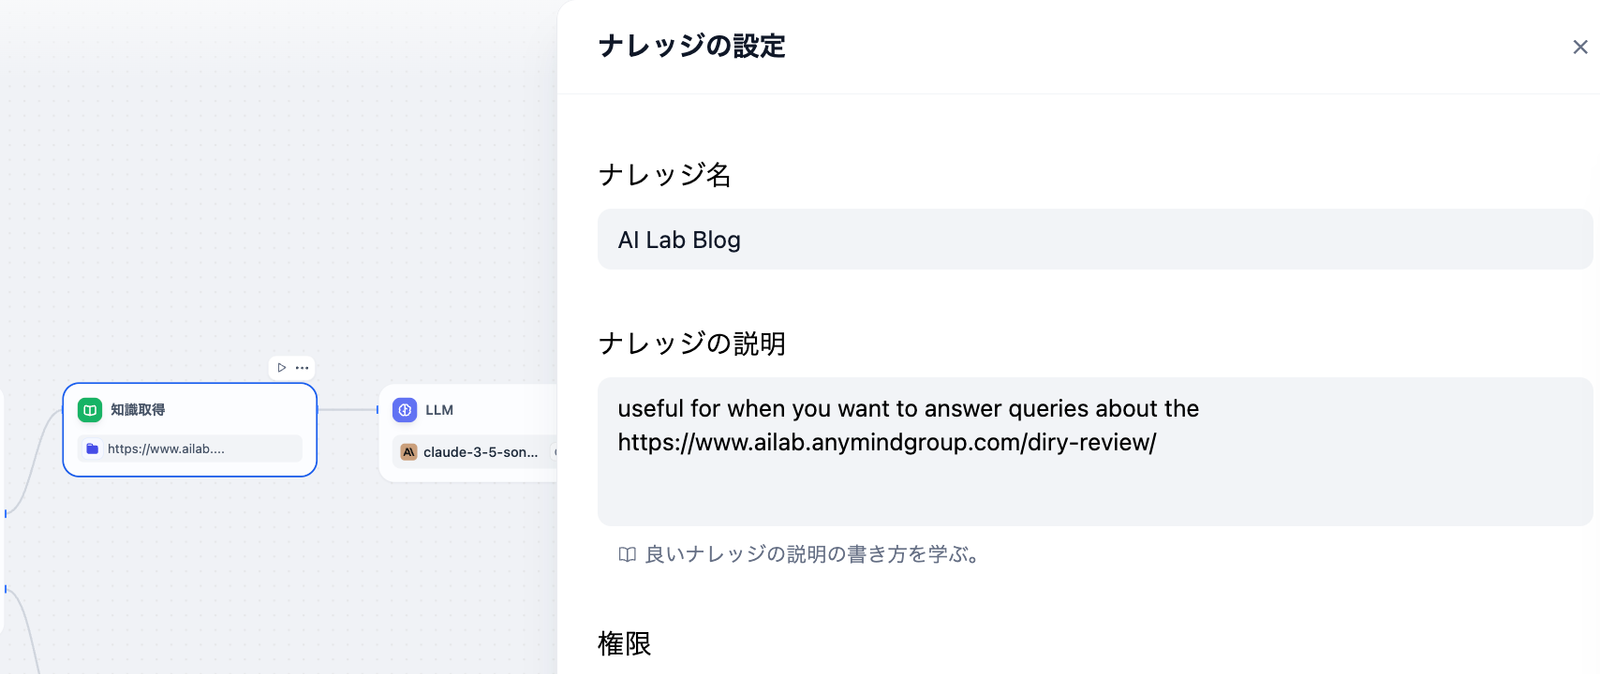This screenshot has width=1600, height=674.
Task: Click the green book icon on the 知識取得 node
Action: 91,409
